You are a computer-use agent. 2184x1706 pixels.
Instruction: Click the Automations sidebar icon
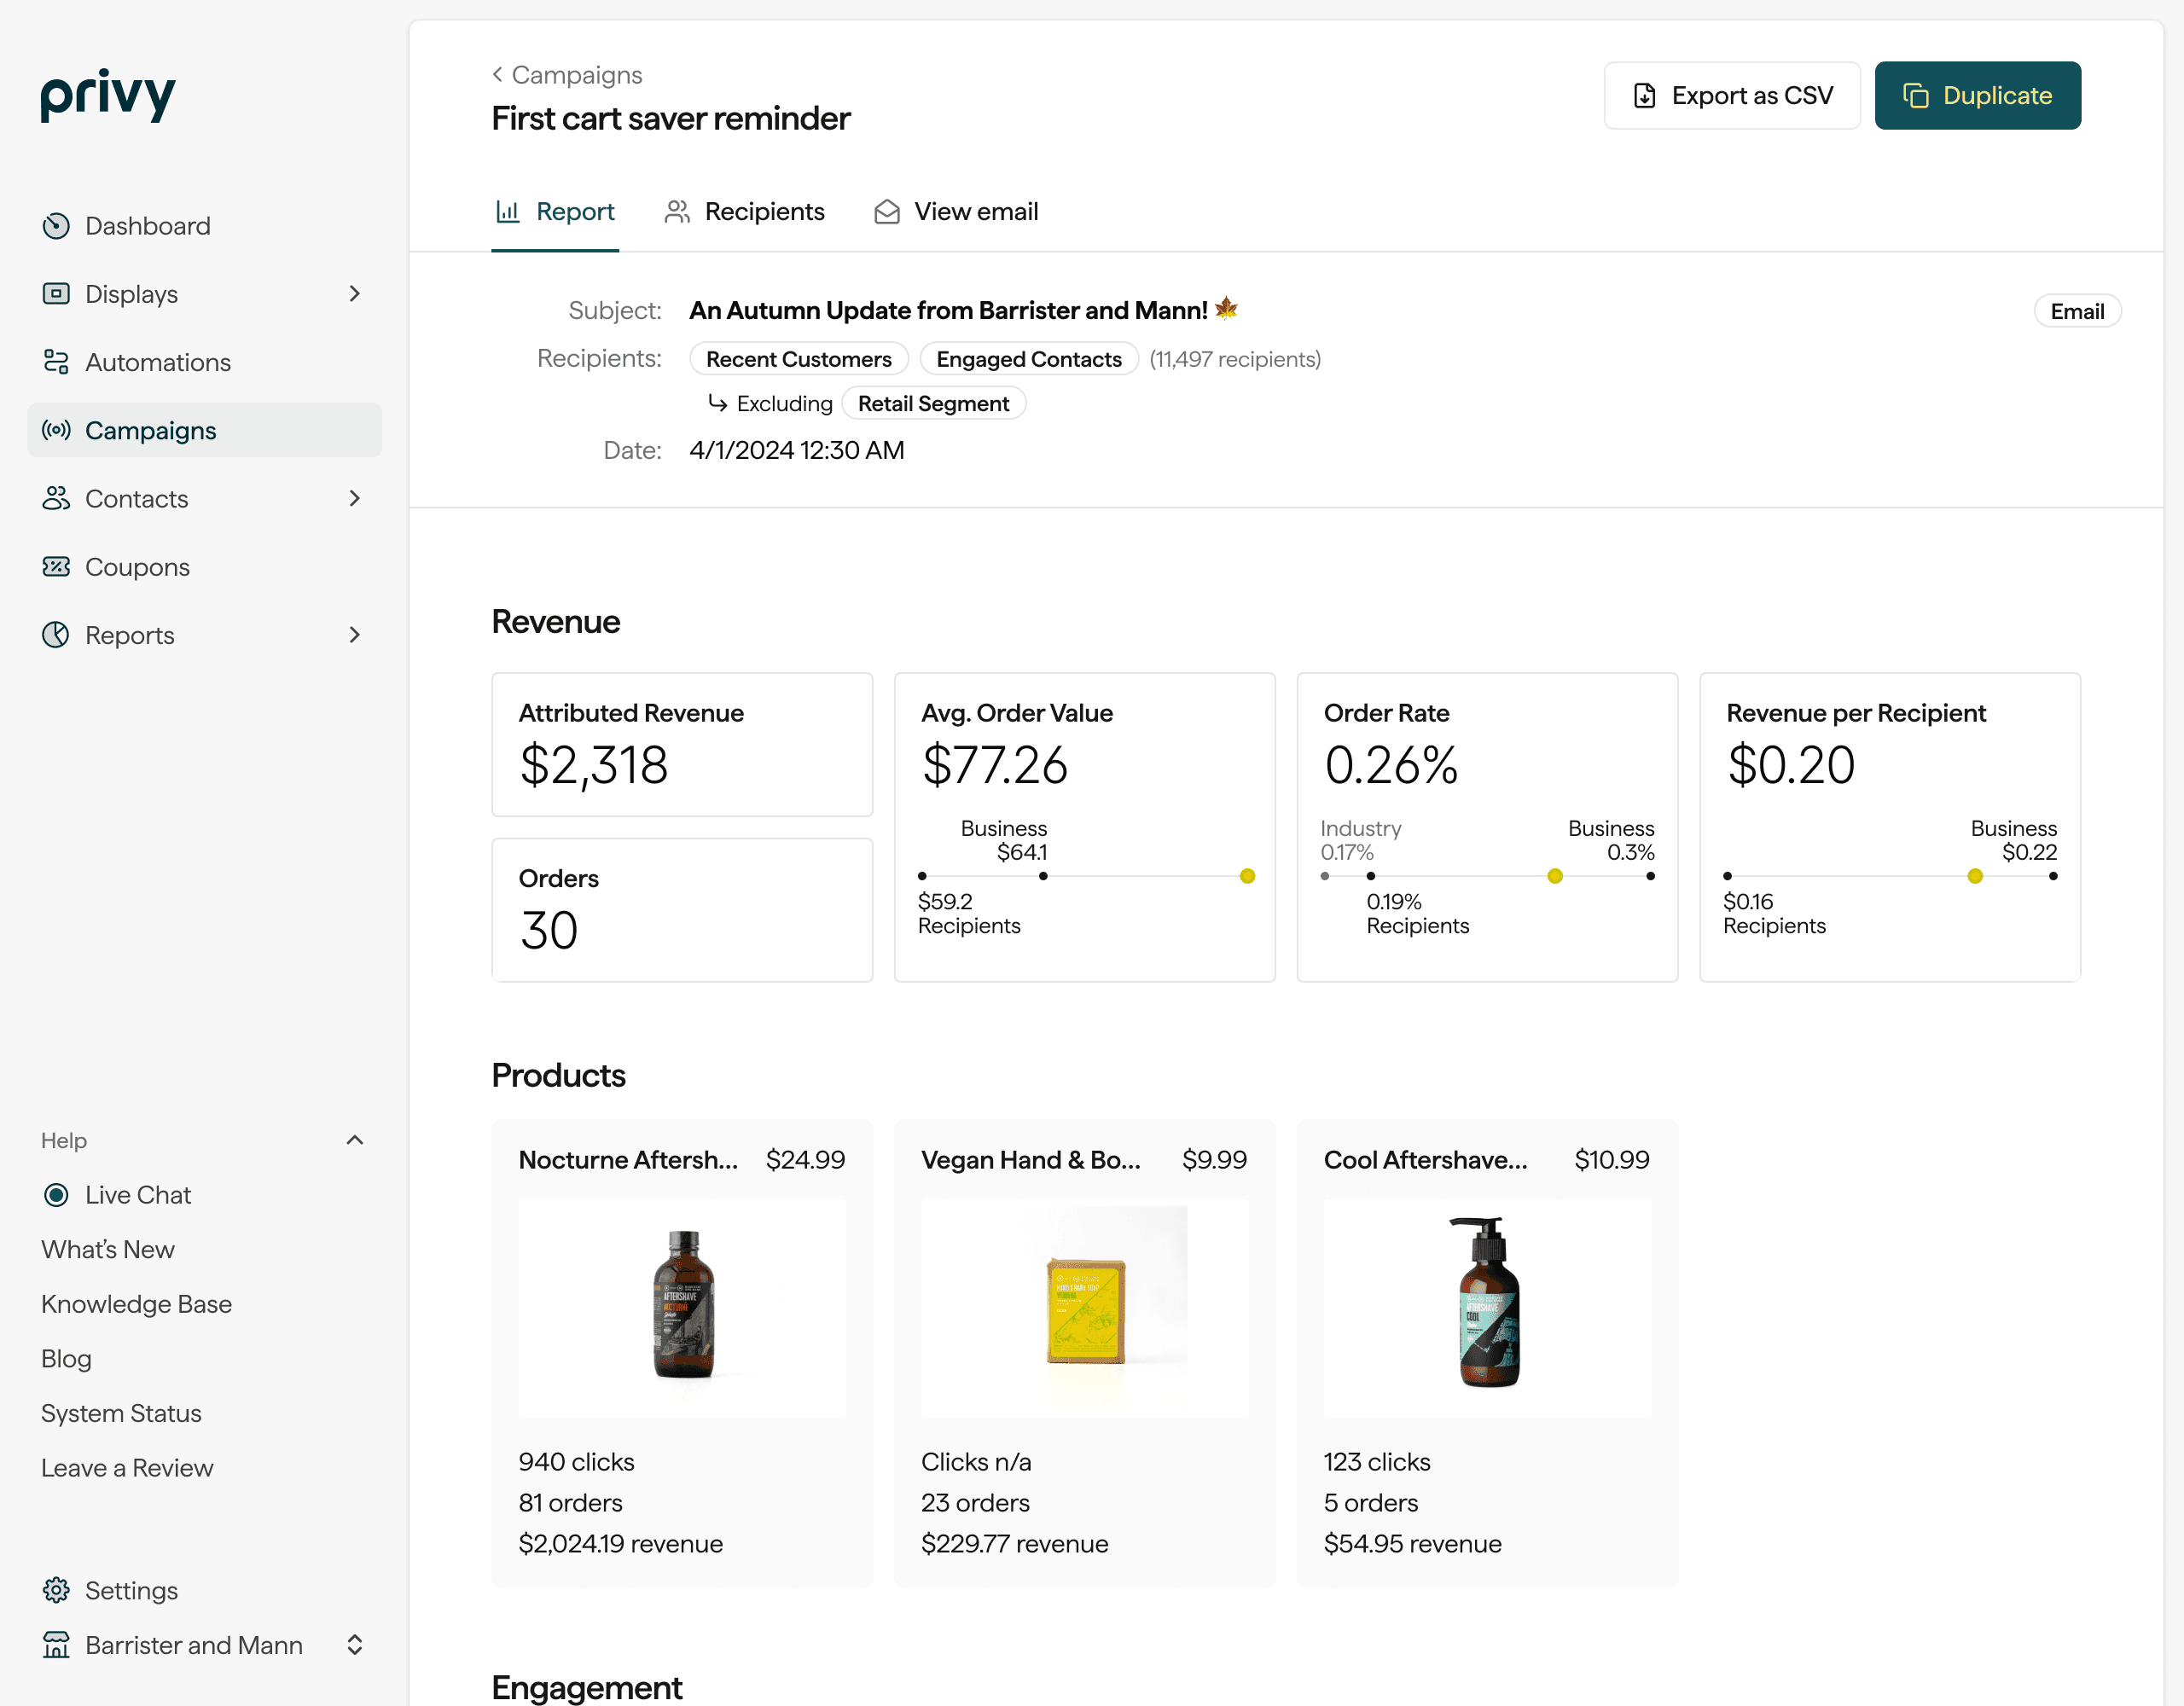coord(56,362)
